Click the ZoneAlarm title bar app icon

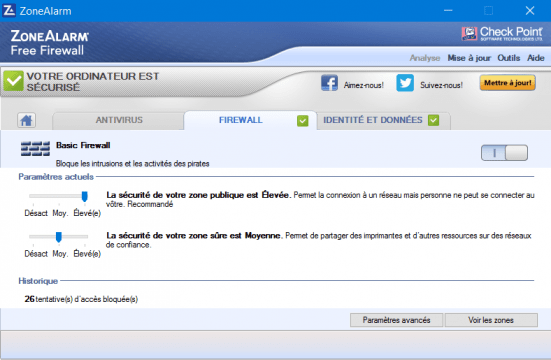9,11
